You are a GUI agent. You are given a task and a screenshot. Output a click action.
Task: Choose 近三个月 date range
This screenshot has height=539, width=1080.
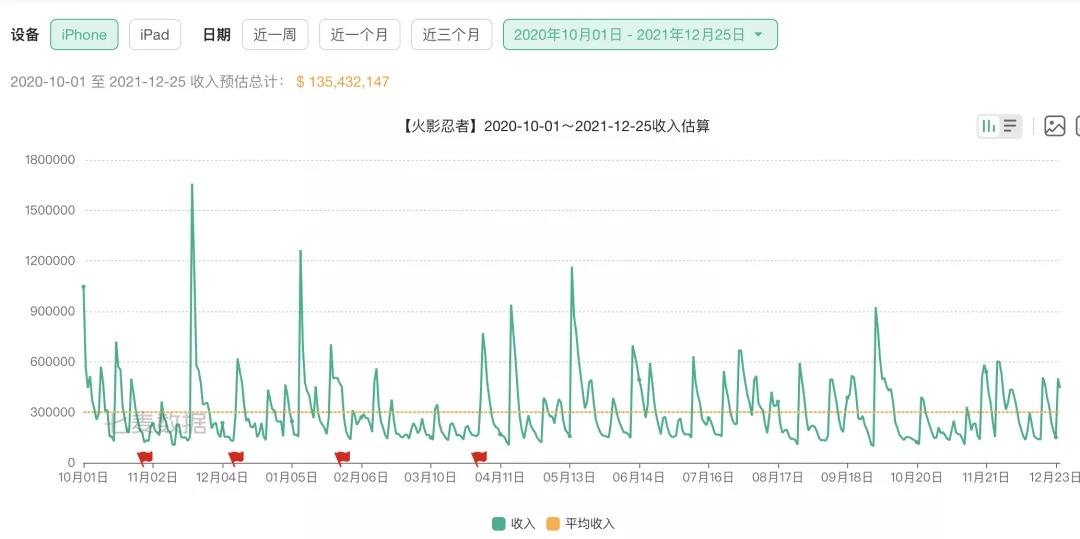[x=452, y=34]
